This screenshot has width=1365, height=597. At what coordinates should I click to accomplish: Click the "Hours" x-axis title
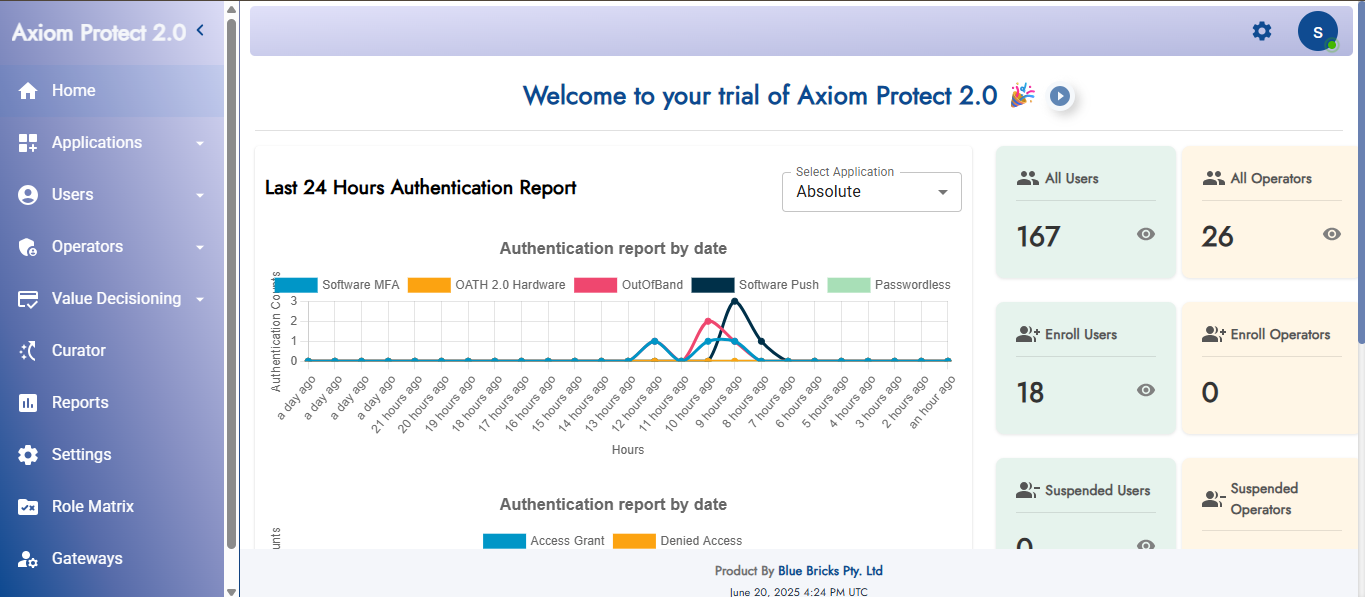coord(628,450)
